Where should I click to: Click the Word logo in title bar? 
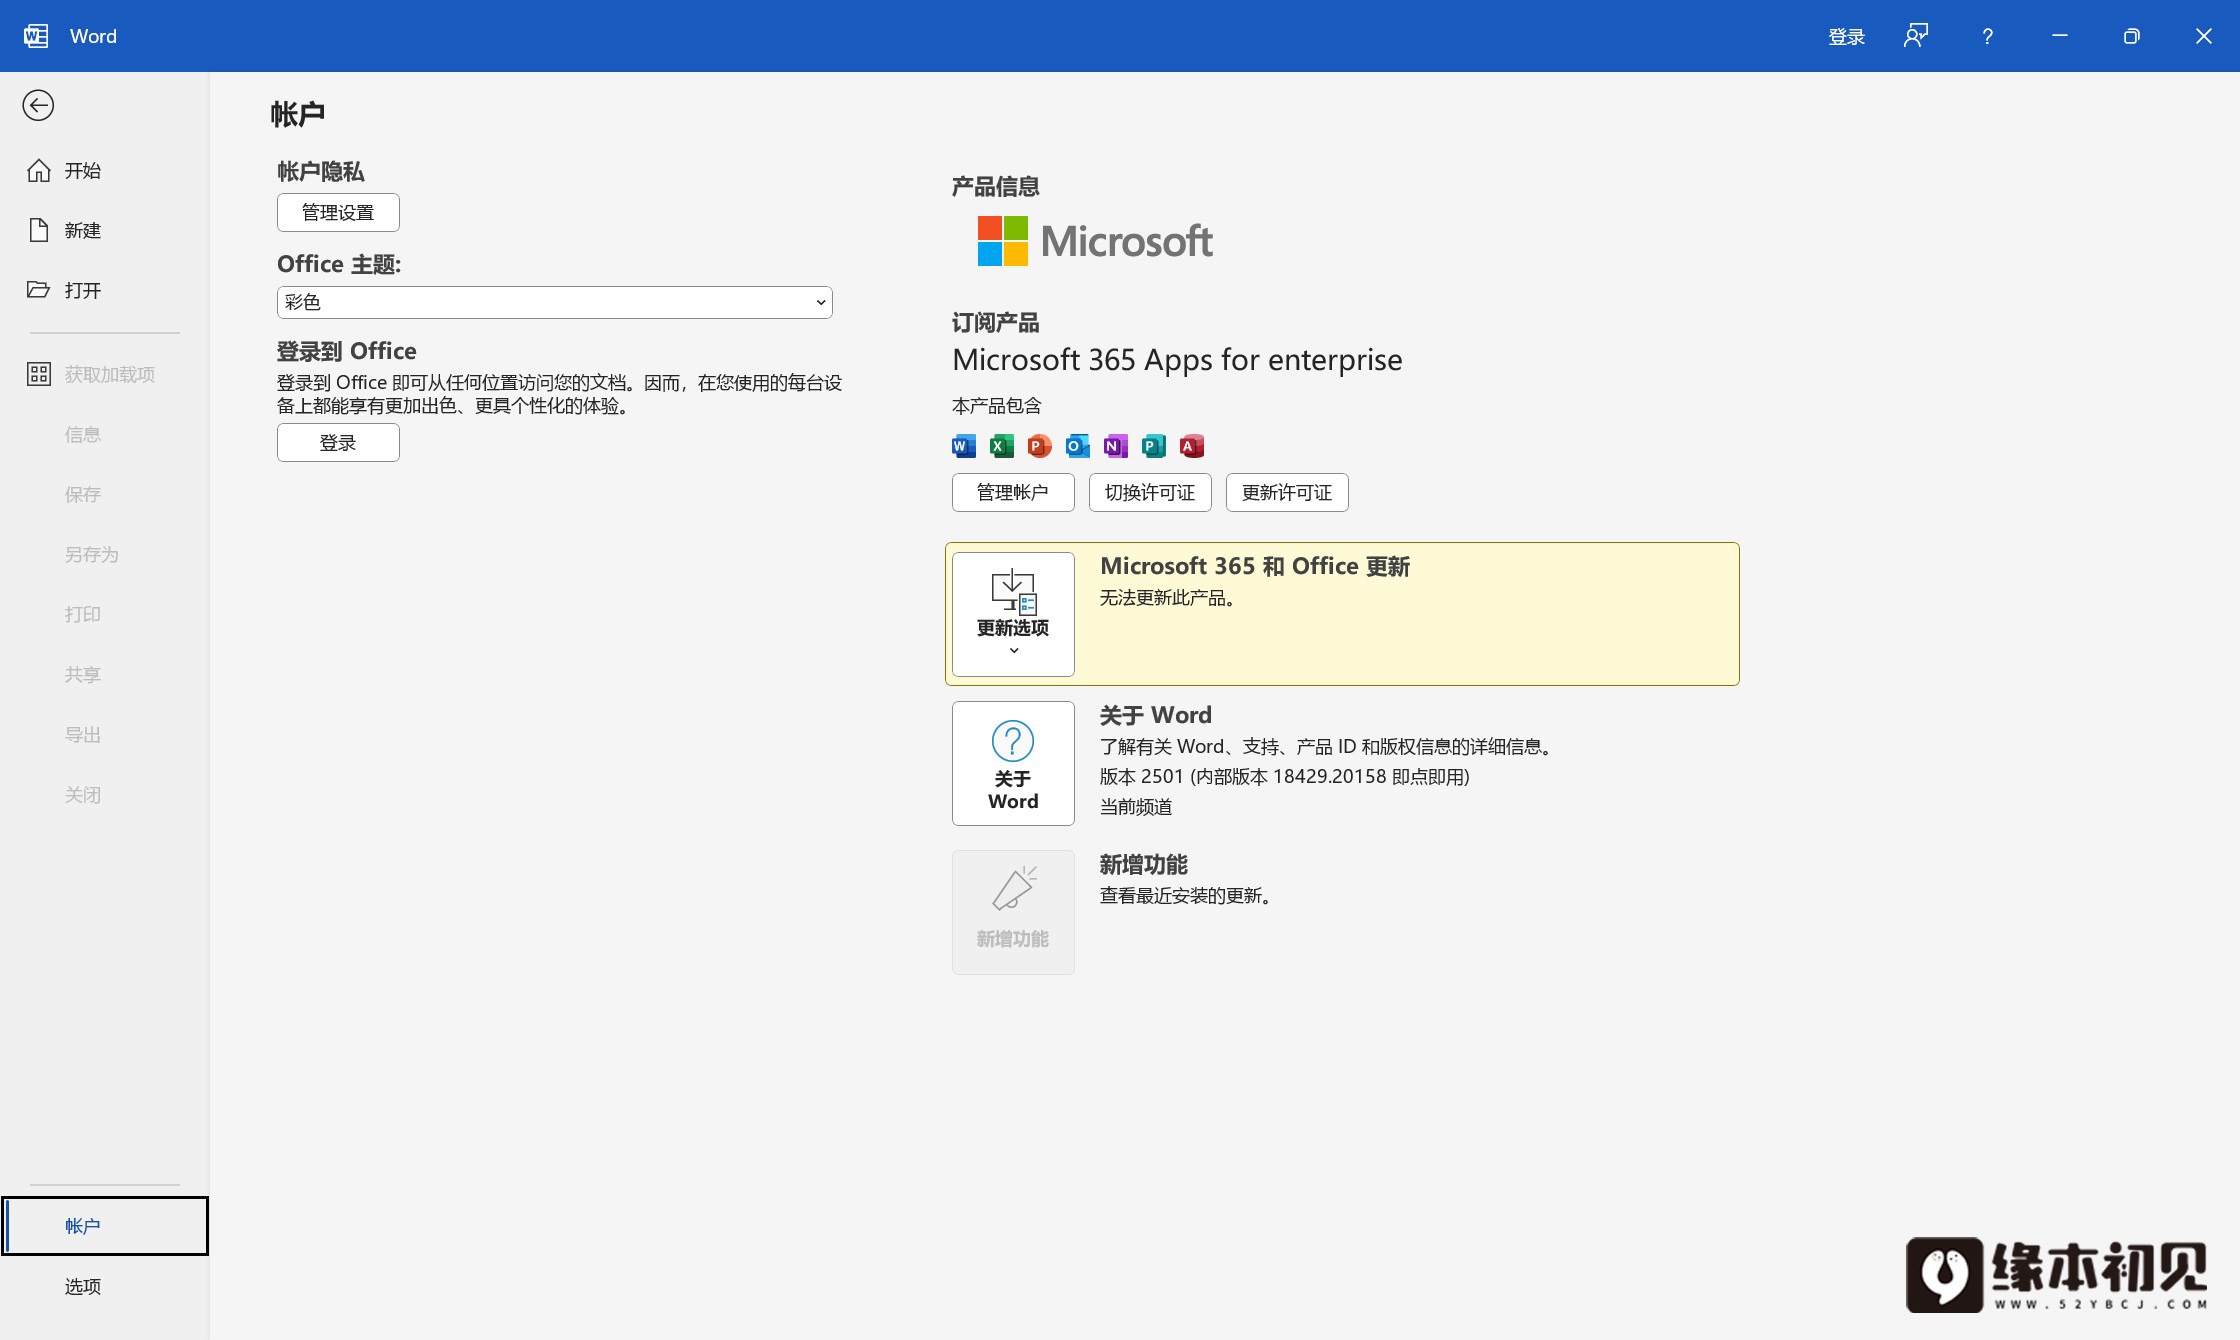pyautogui.click(x=36, y=36)
